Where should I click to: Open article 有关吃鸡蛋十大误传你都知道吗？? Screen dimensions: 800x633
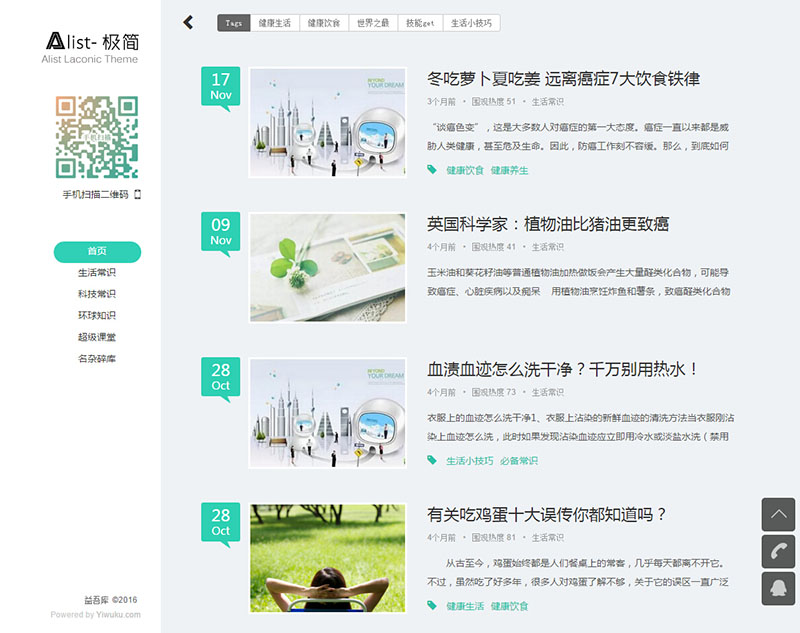point(547,515)
